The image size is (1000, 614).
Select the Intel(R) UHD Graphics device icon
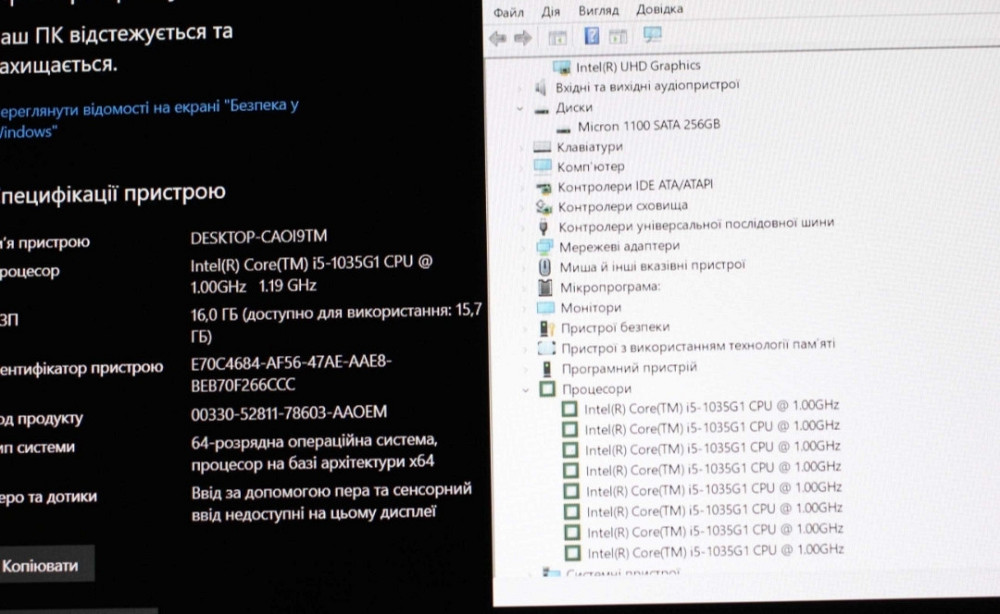(x=565, y=67)
